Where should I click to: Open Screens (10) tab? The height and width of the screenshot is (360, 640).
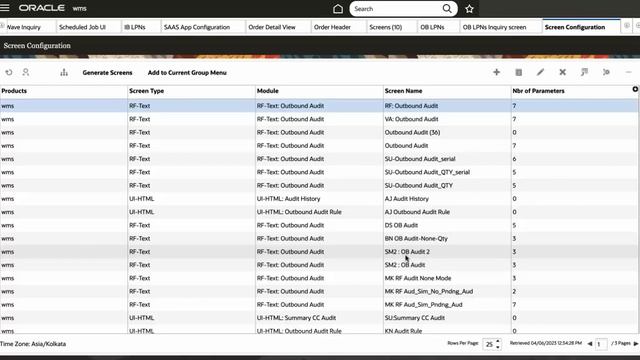coord(386,27)
